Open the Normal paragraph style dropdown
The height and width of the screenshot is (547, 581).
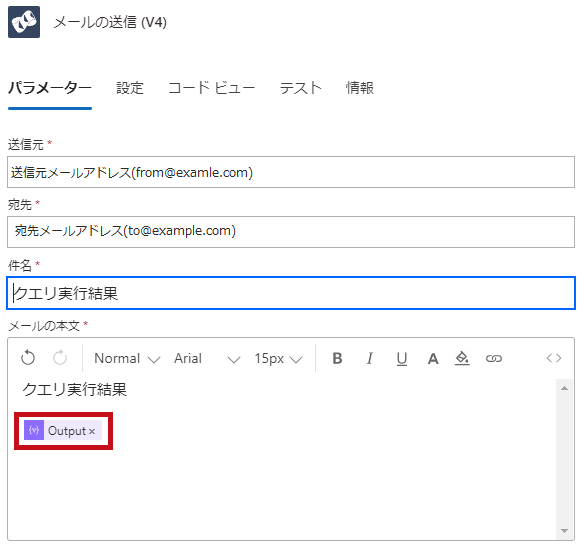coord(127,358)
